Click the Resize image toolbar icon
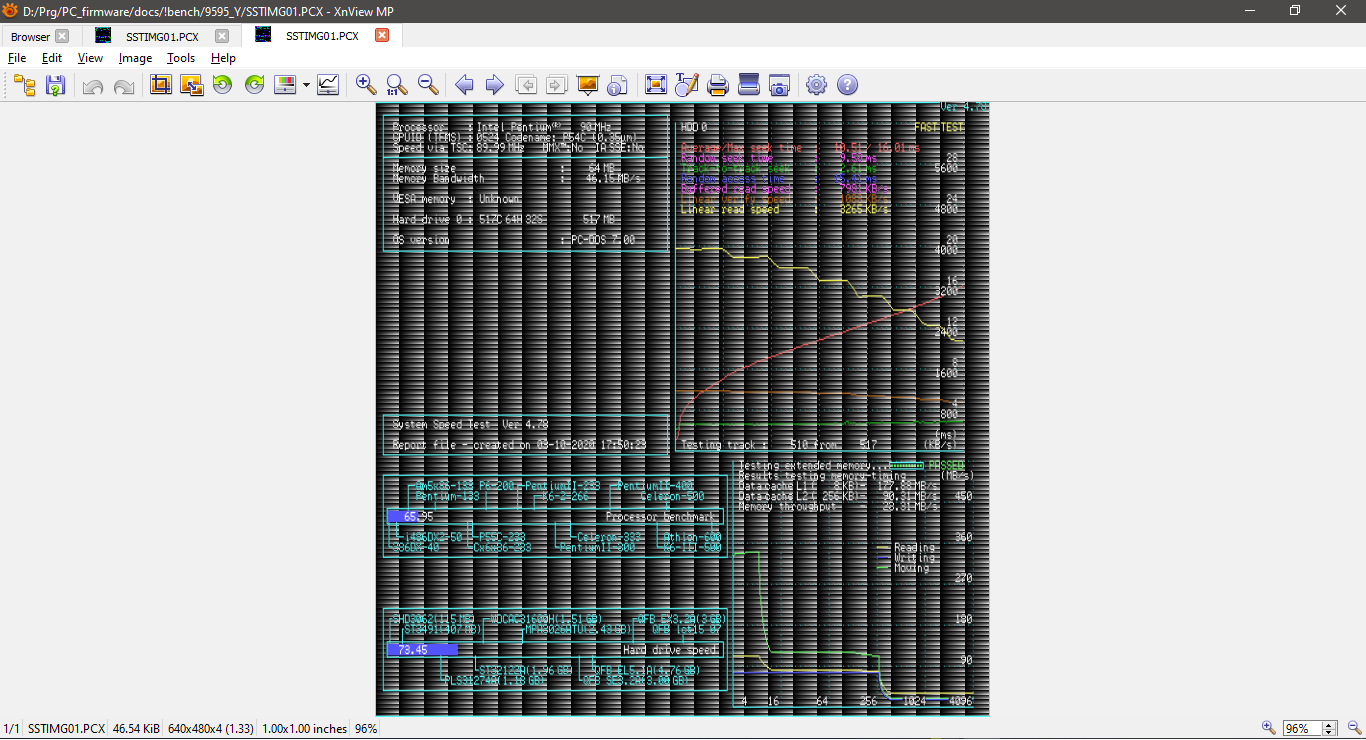The height and width of the screenshot is (740, 1366). (191, 85)
